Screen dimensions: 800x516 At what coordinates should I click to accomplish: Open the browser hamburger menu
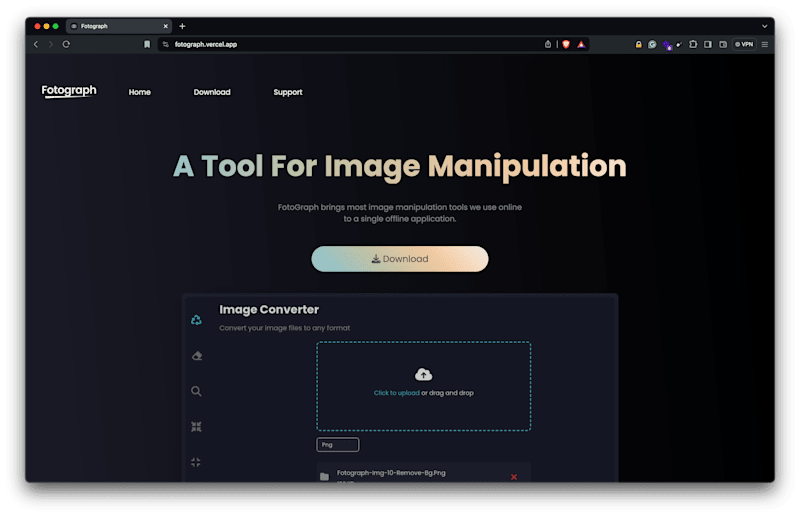coord(765,44)
